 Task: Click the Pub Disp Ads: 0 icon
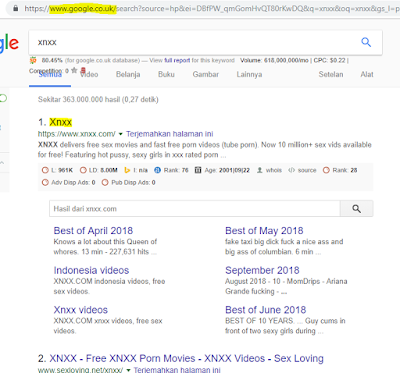[x=105, y=183]
